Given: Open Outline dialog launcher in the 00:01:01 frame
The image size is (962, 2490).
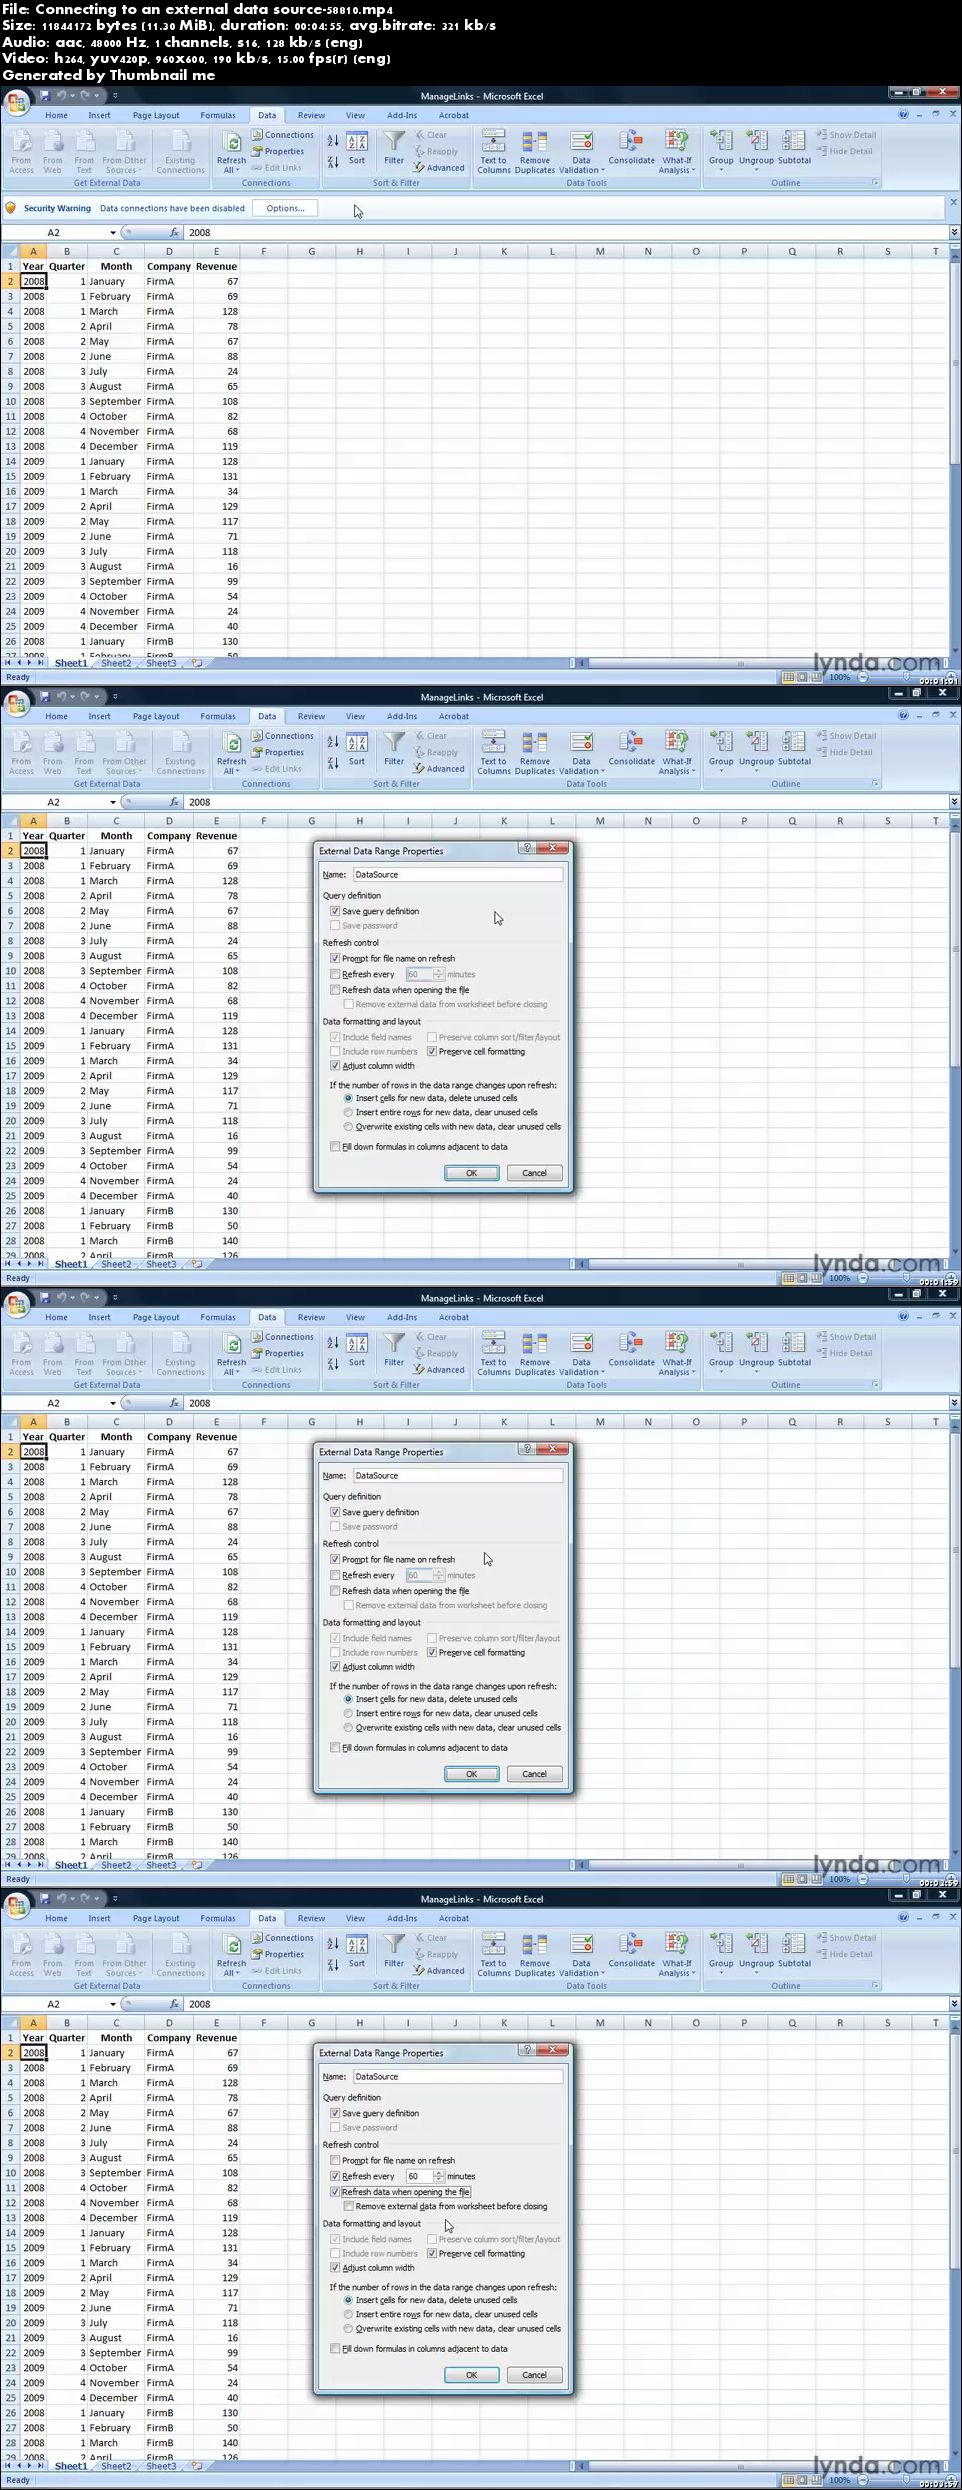Looking at the screenshot, I should (875, 183).
